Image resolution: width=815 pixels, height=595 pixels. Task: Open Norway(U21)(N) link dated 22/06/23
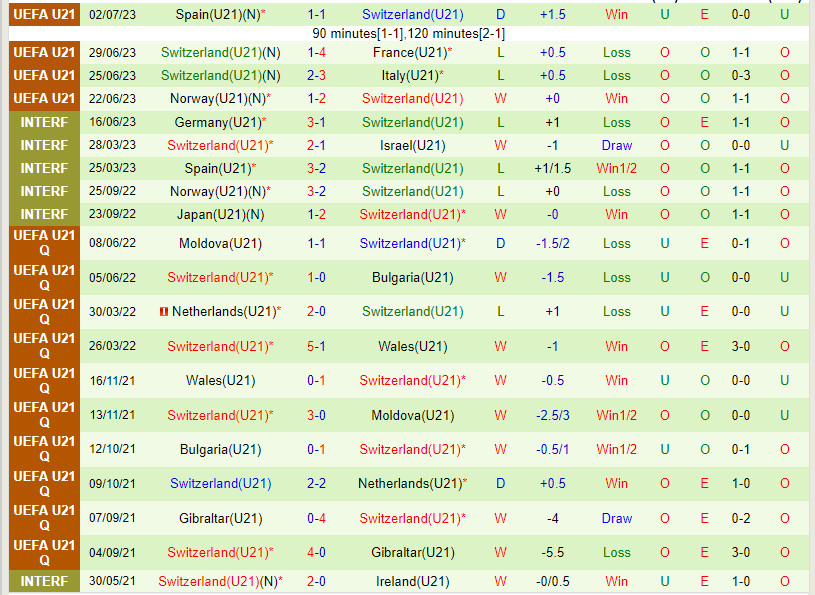click(x=220, y=98)
